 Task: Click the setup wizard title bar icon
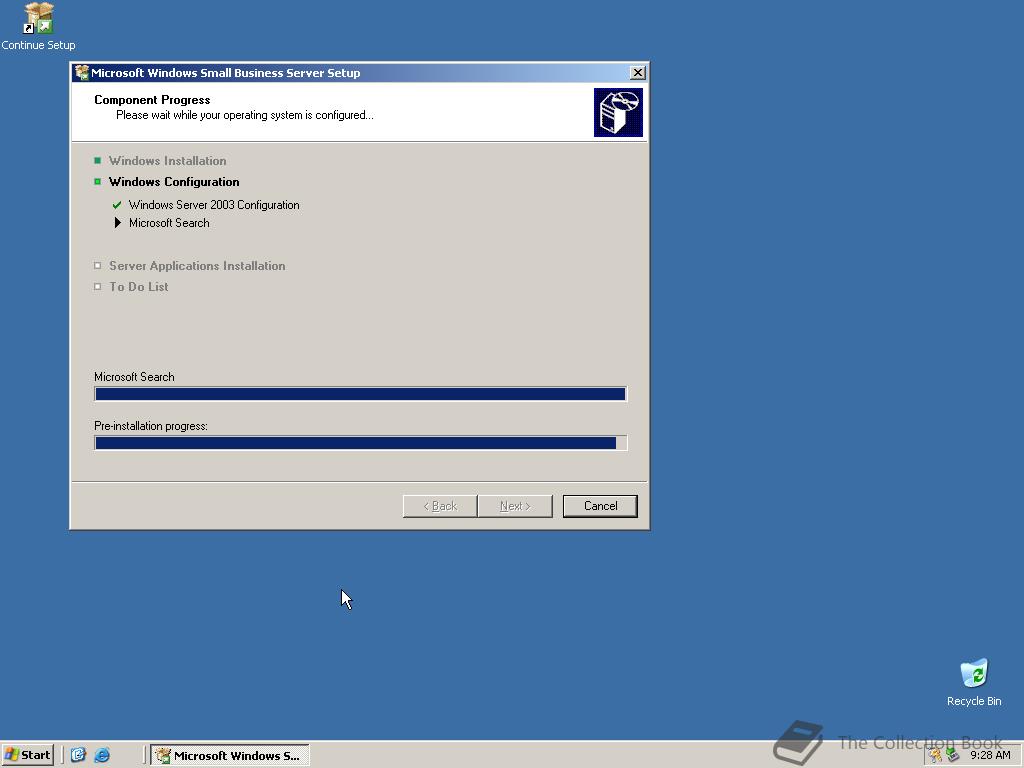pos(82,72)
